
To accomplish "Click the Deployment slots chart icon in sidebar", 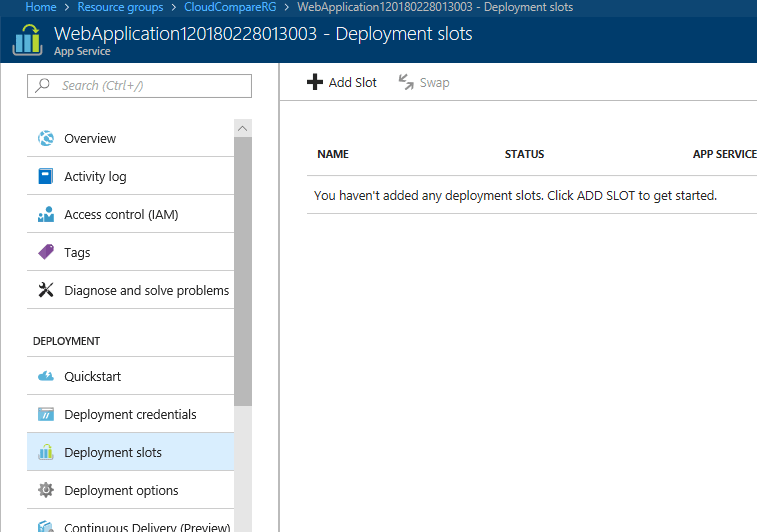I will [46, 452].
